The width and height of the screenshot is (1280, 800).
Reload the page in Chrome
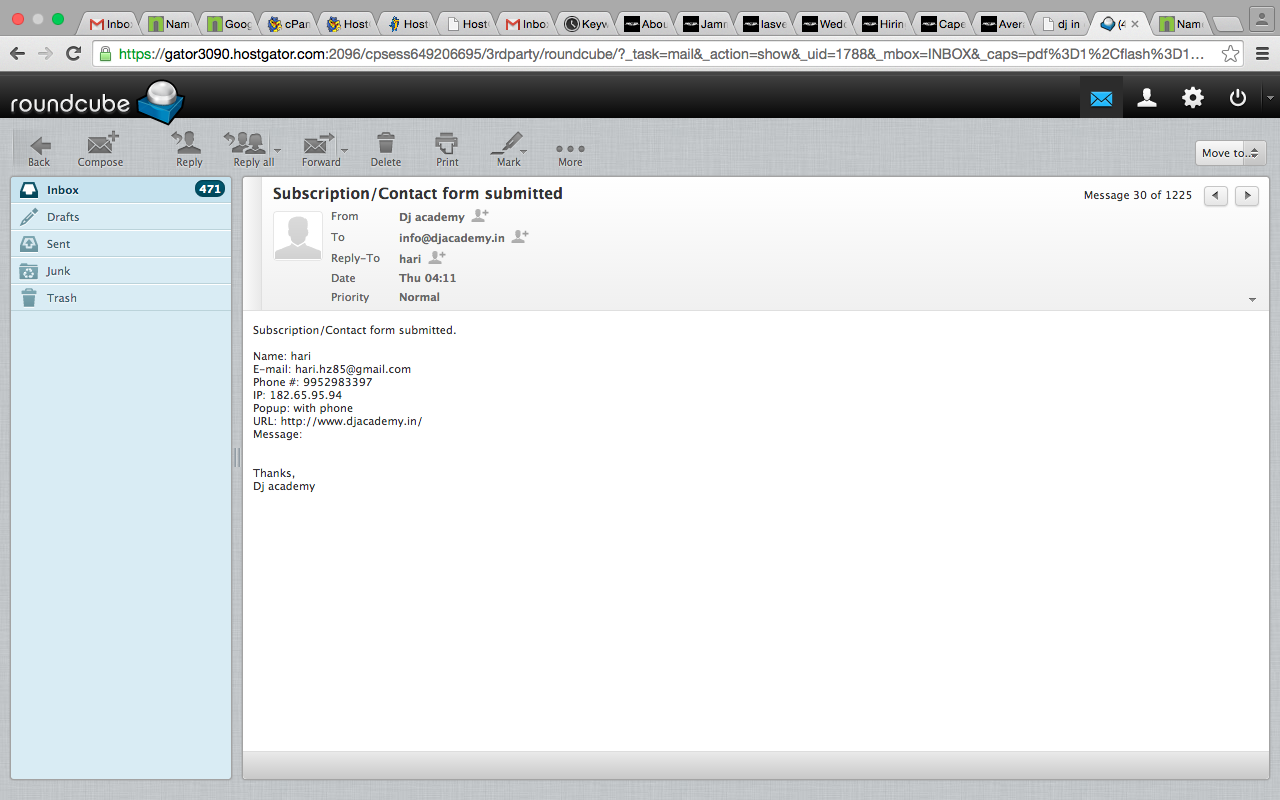coord(73,53)
